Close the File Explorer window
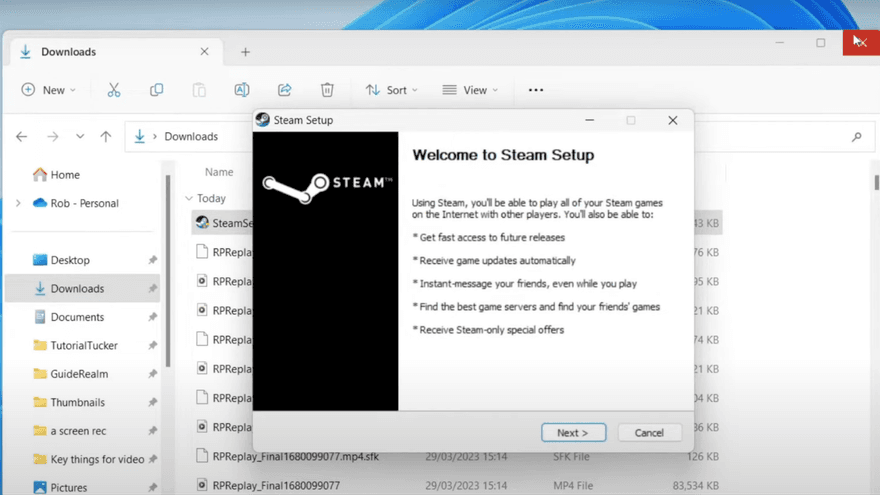This screenshot has height=495, width=880. 861,42
